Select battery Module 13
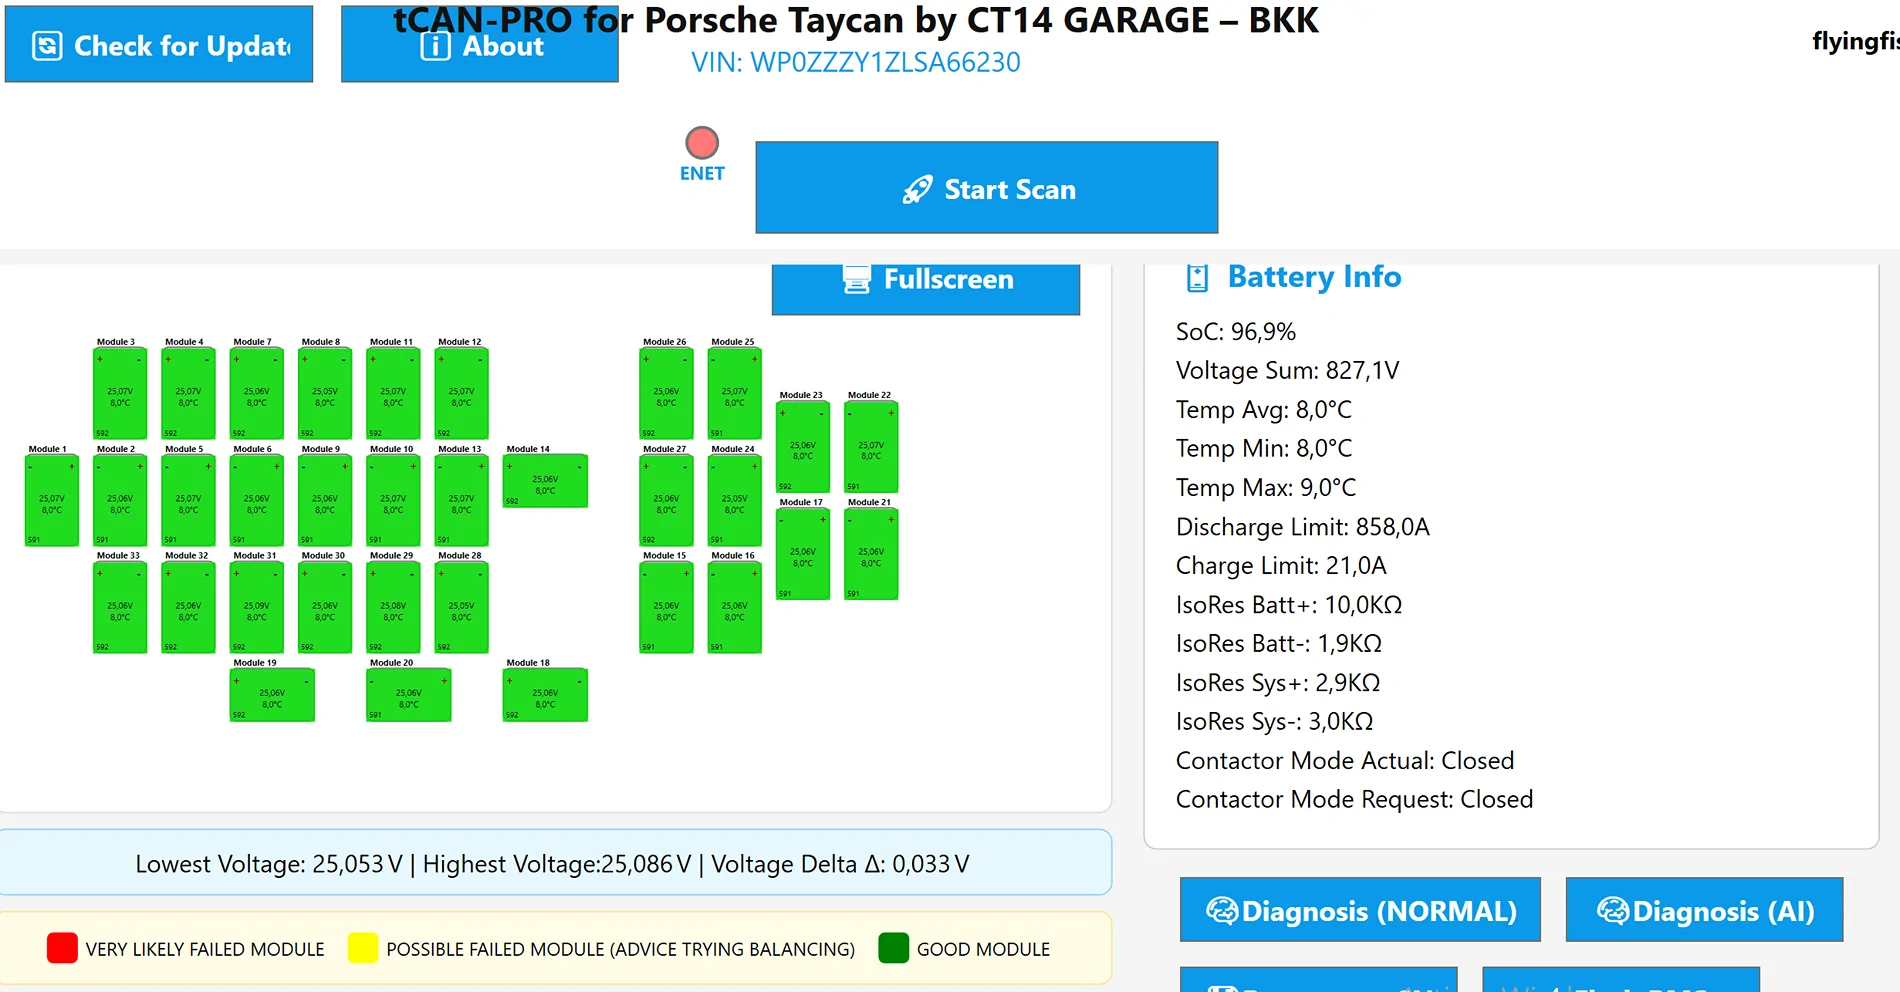Viewport: 1900px width, 992px height. (461, 500)
